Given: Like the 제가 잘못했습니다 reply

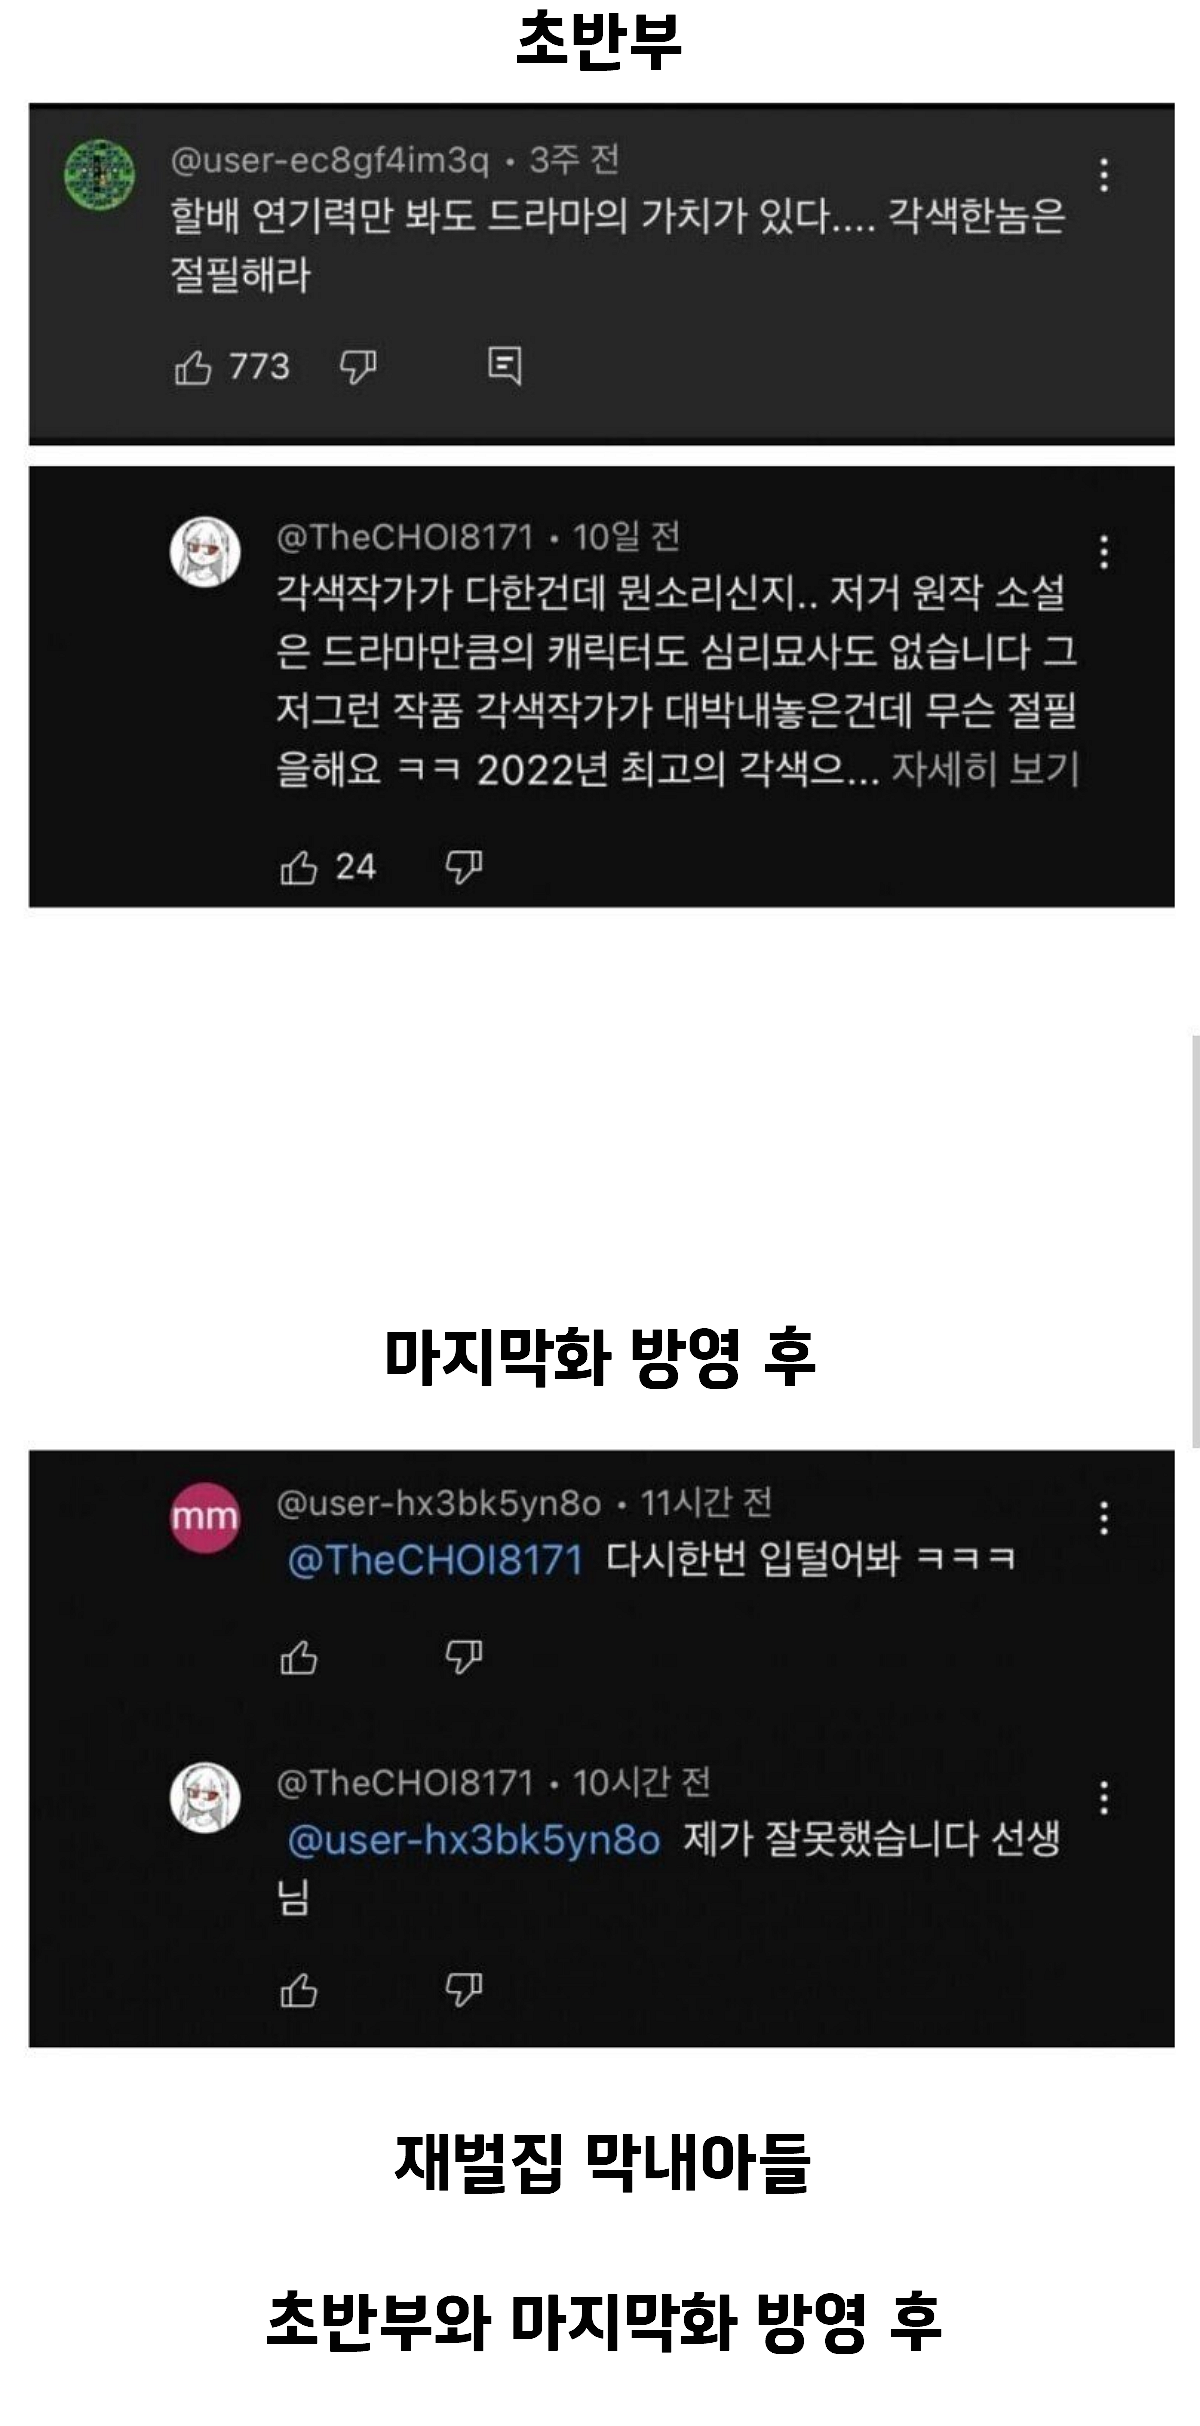Looking at the screenshot, I should (x=299, y=1991).
